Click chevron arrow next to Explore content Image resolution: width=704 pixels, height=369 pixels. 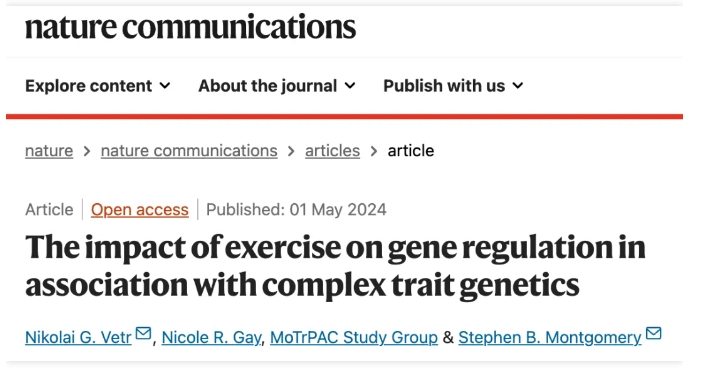pyautogui.click(x=165, y=85)
